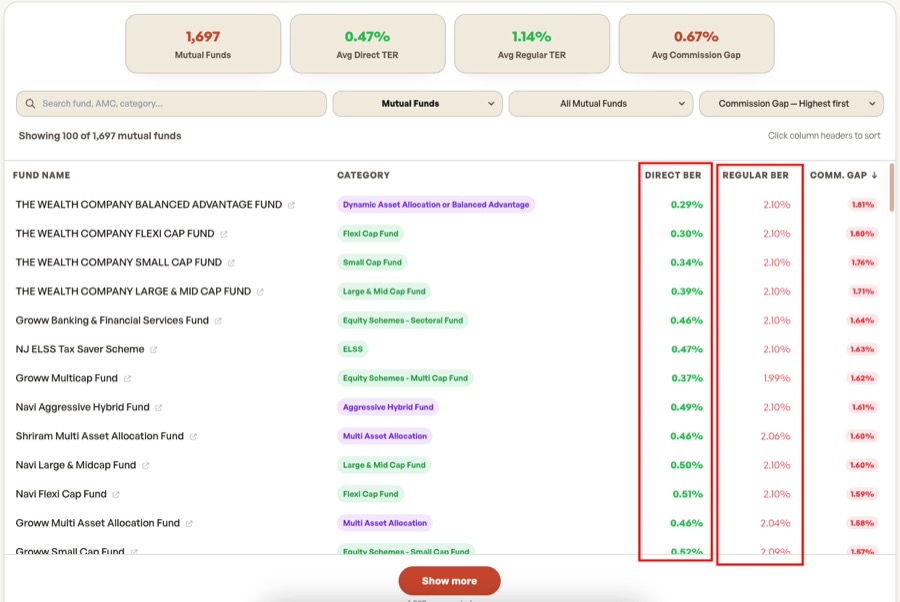This screenshot has width=900, height=602.
Task: Click Flexi Cap Fund tag in Wealth Company row
Action: click(x=370, y=234)
